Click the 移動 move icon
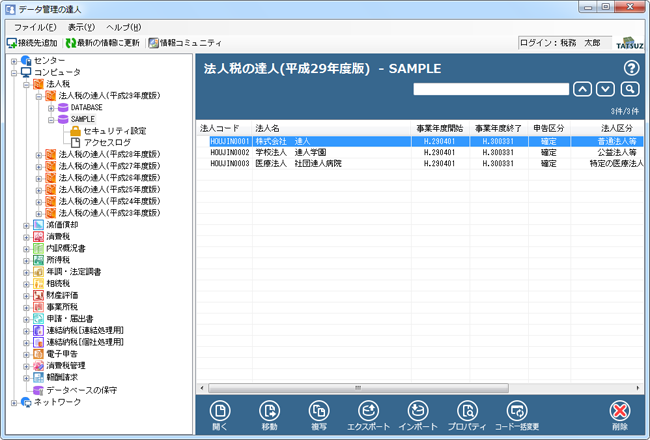 269,411
